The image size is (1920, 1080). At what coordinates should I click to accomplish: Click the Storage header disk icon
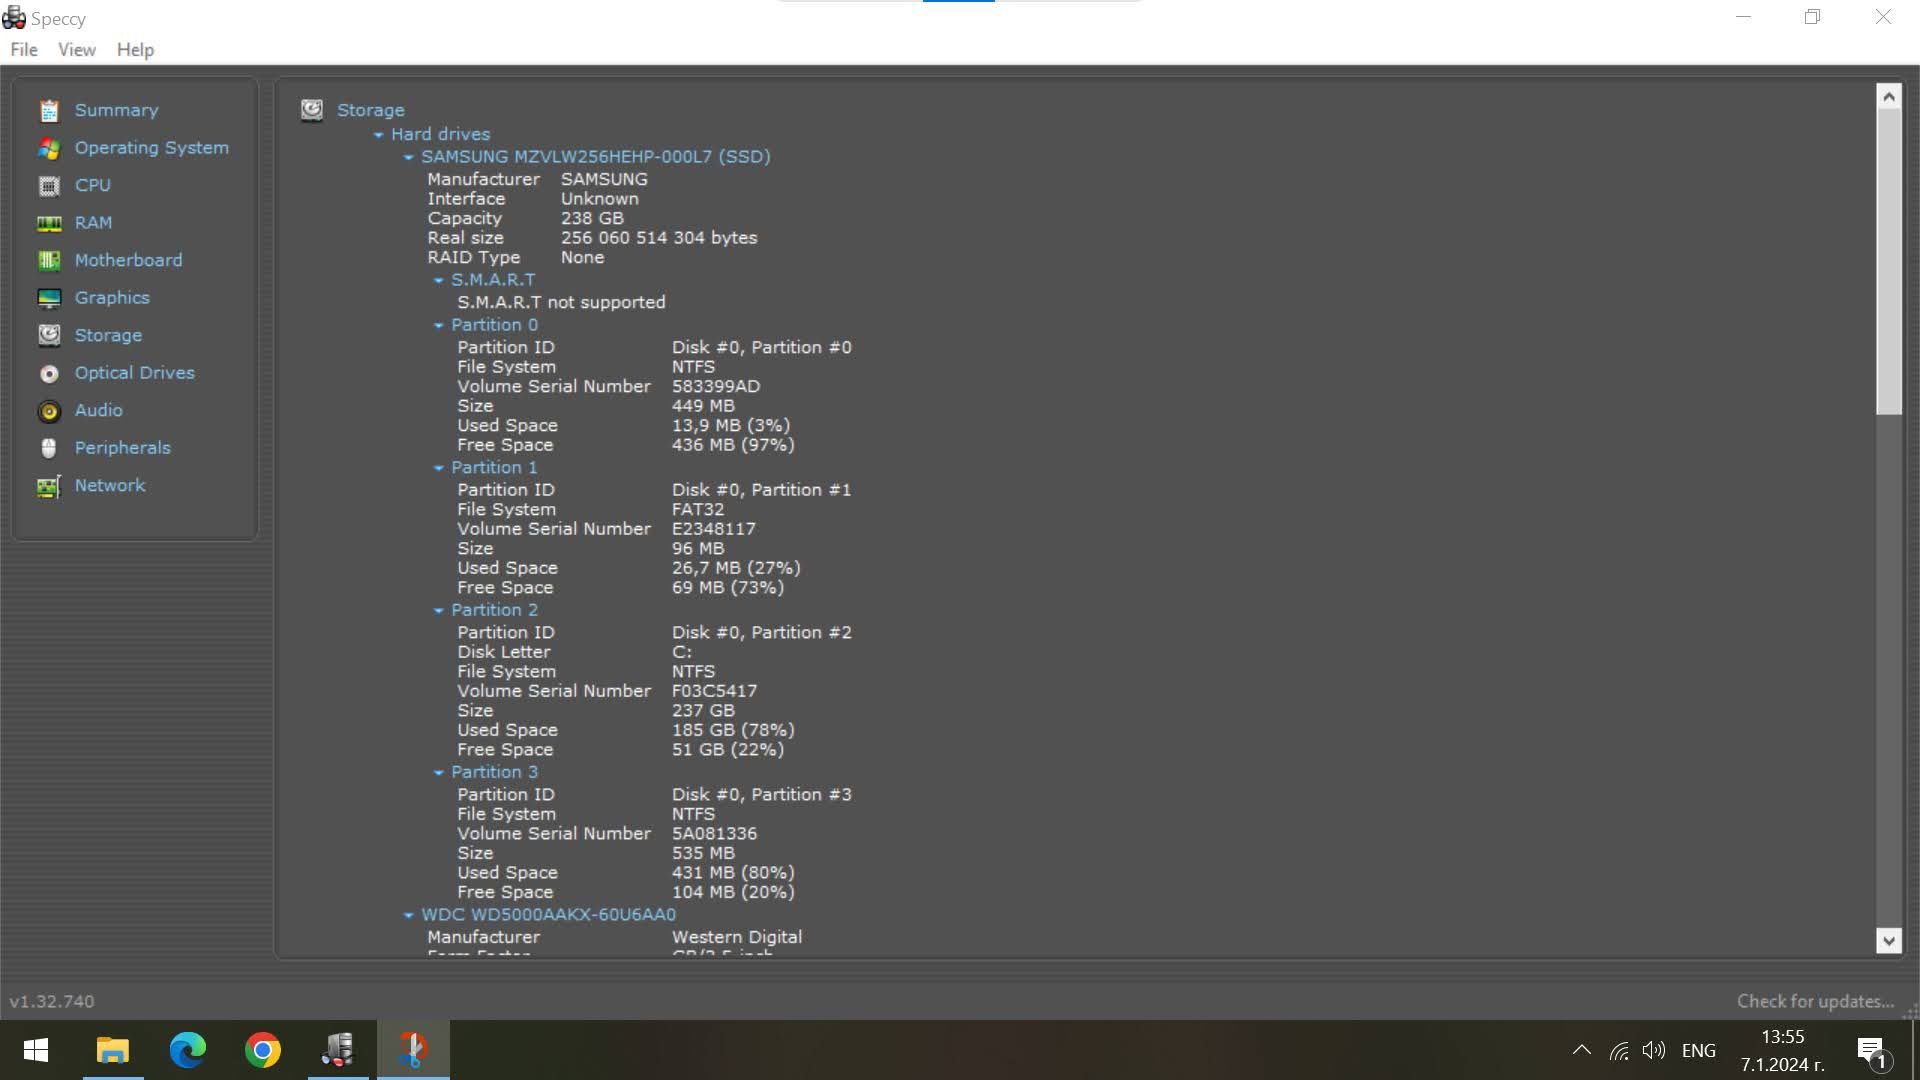(x=312, y=110)
